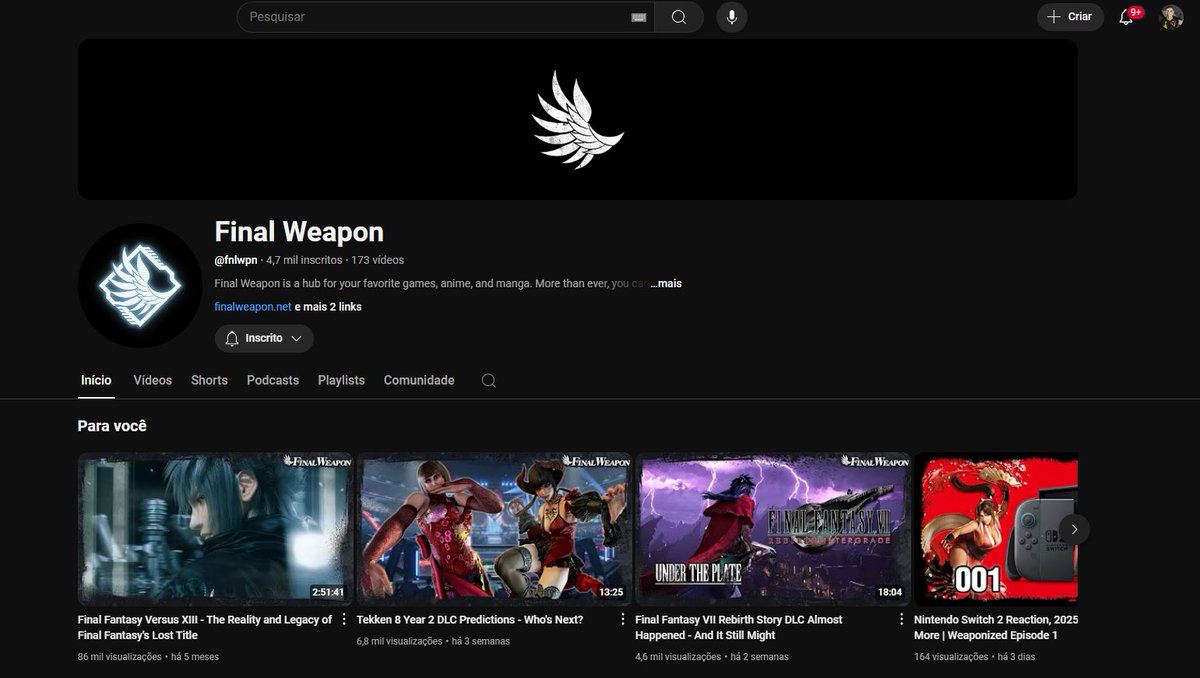Play the Tekken 8 thumbnail, 13:25 long
Viewport: 1200px width, 678px height.
coord(494,529)
